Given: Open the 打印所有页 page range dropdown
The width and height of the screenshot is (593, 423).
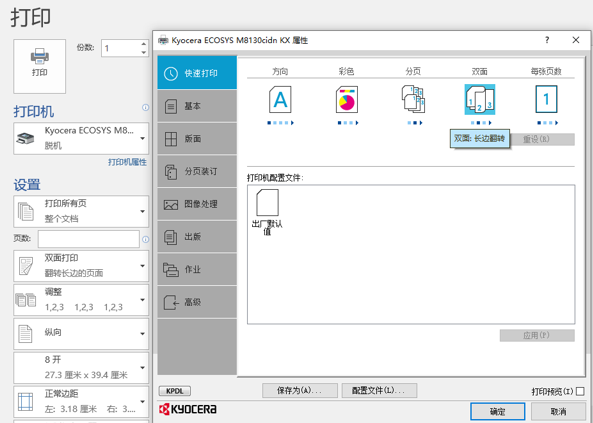Looking at the screenshot, I should coord(81,211).
